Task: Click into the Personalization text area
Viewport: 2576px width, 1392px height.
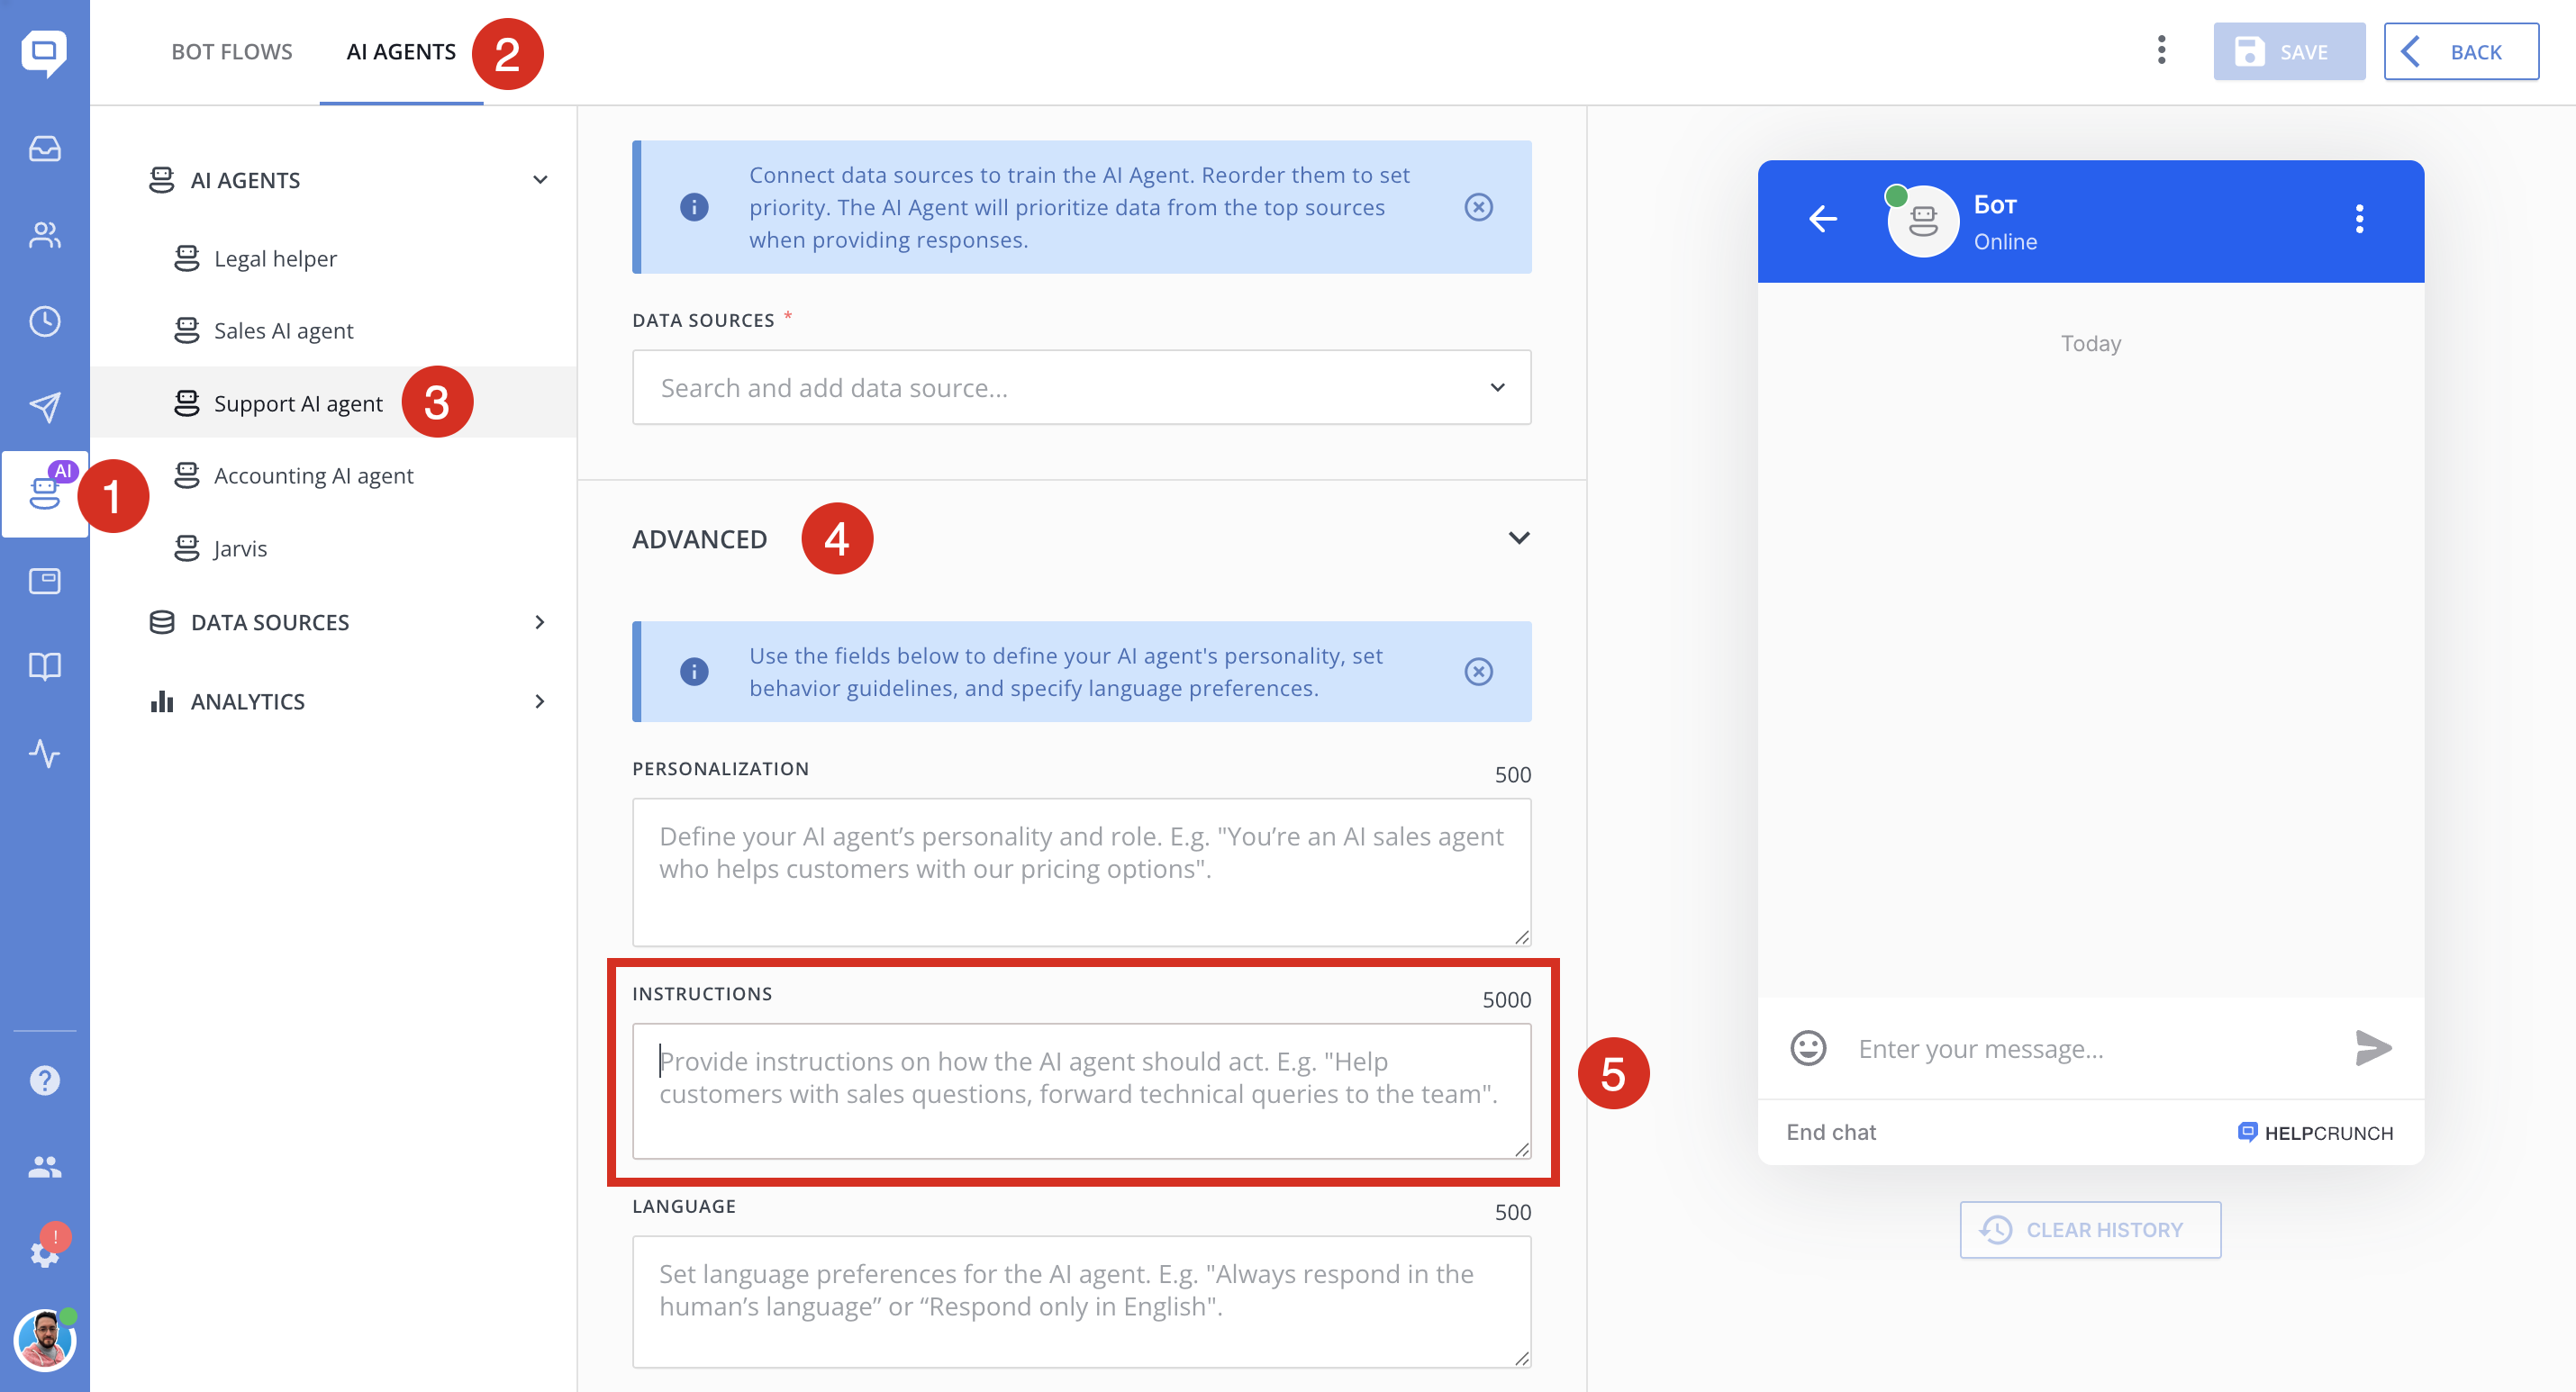Action: [x=1081, y=871]
